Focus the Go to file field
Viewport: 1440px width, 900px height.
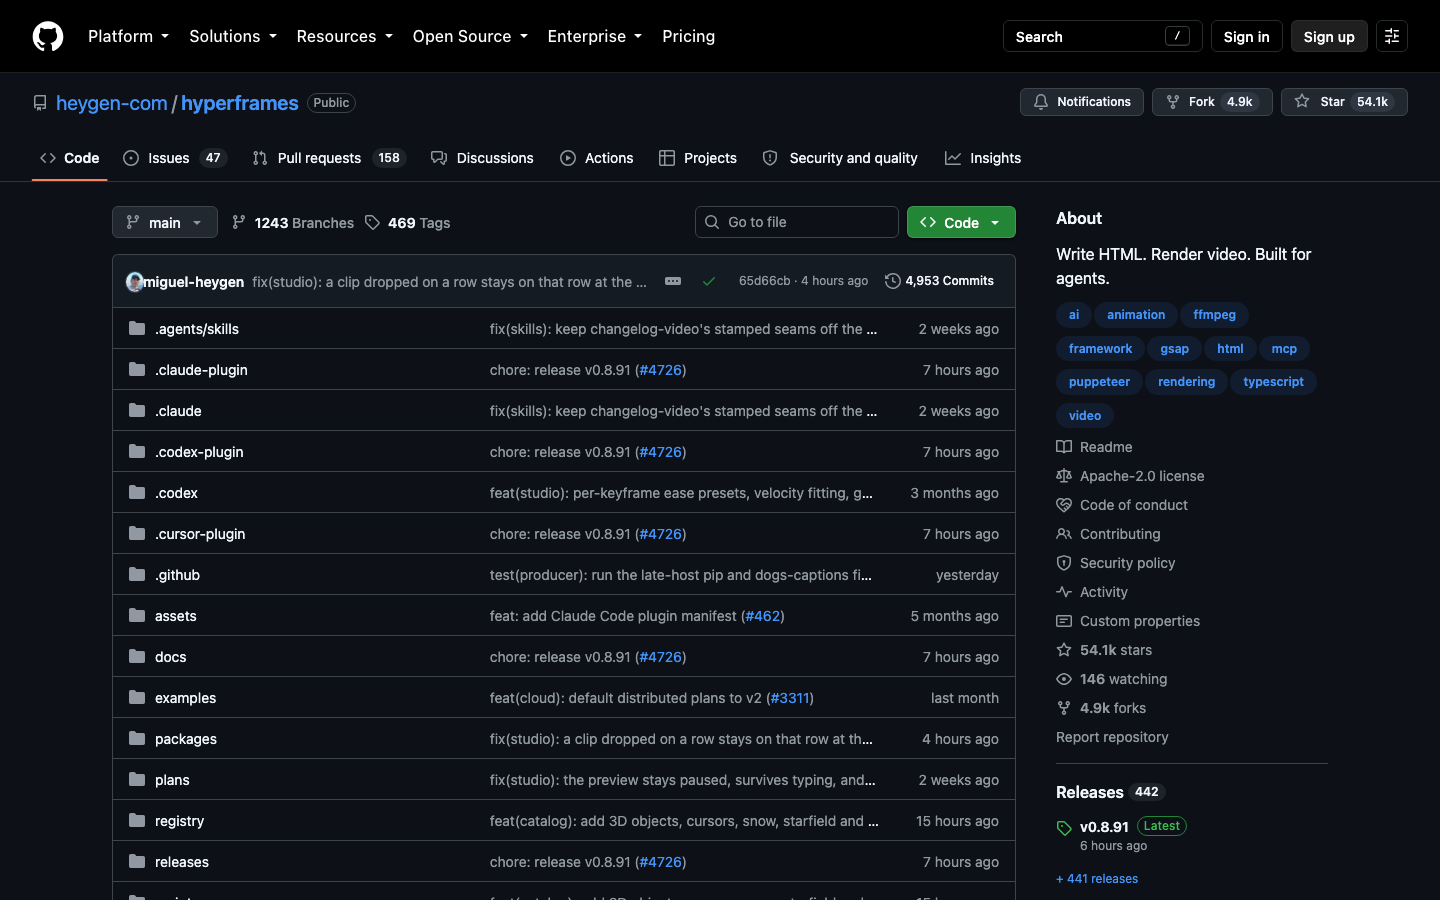click(x=797, y=222)
